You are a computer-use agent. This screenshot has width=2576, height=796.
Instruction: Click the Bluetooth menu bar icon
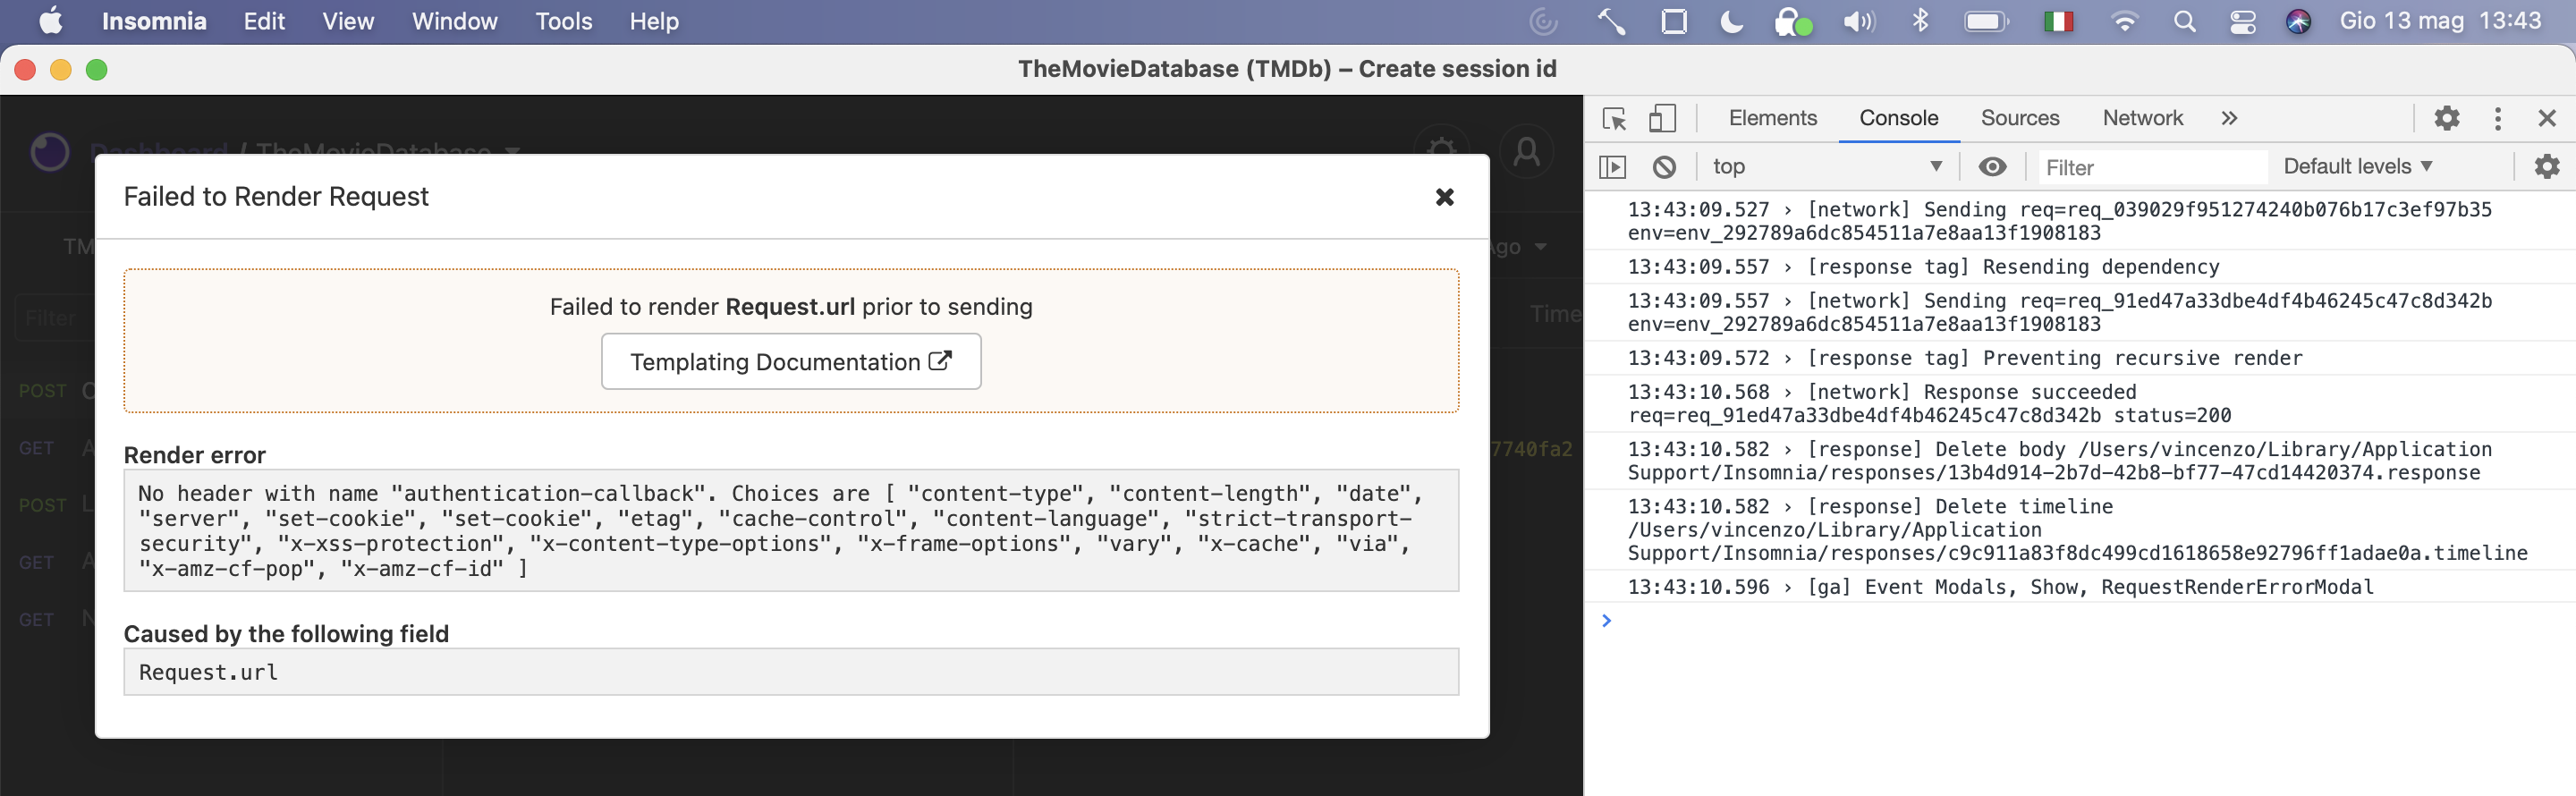(x=1919, y=21)
